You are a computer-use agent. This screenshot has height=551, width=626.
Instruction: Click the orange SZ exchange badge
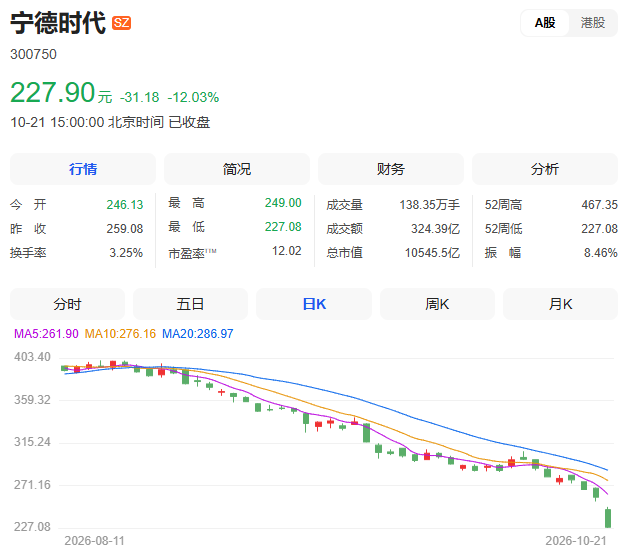tap(121, 23)
